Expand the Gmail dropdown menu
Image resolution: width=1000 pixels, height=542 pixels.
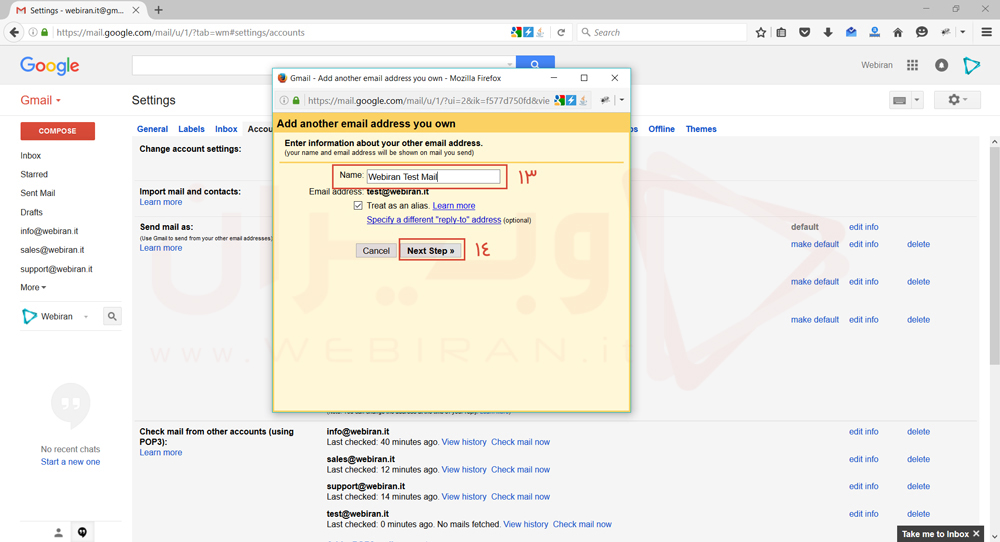pyautogui.click(x=41, y=101)
